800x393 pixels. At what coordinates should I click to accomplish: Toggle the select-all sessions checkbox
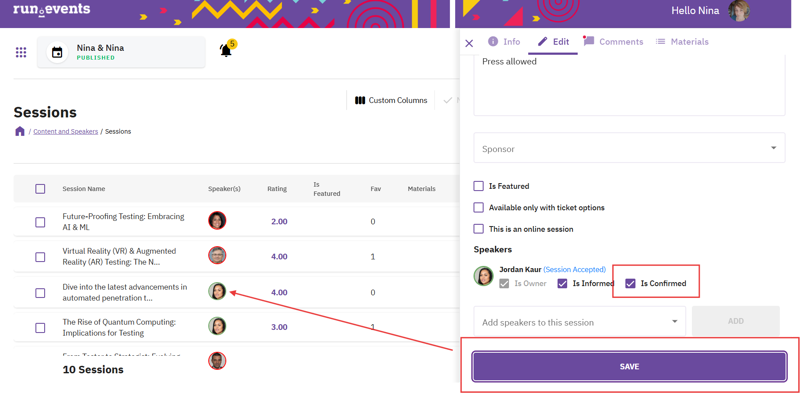40,189
